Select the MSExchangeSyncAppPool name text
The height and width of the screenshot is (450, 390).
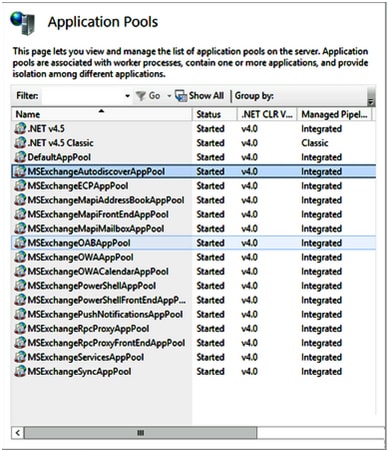[79, 371]
